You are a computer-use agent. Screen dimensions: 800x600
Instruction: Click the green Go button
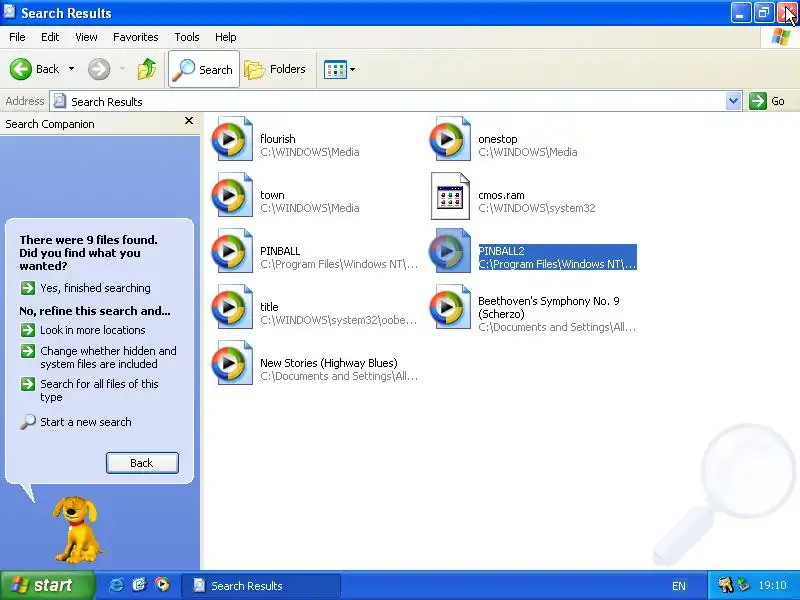[767, 101]
